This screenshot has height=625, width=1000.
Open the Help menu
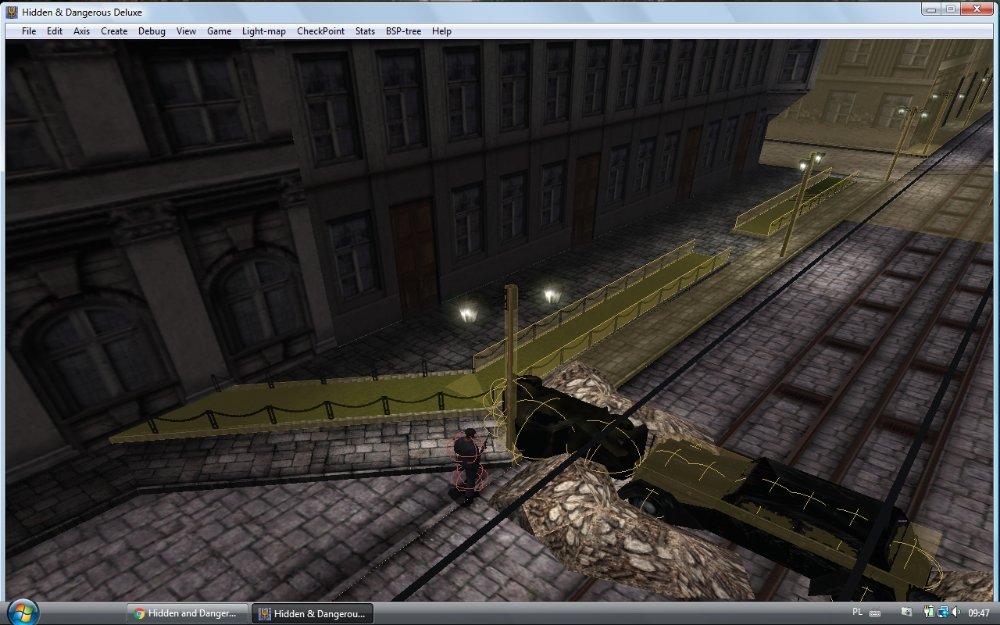[441, 31]
